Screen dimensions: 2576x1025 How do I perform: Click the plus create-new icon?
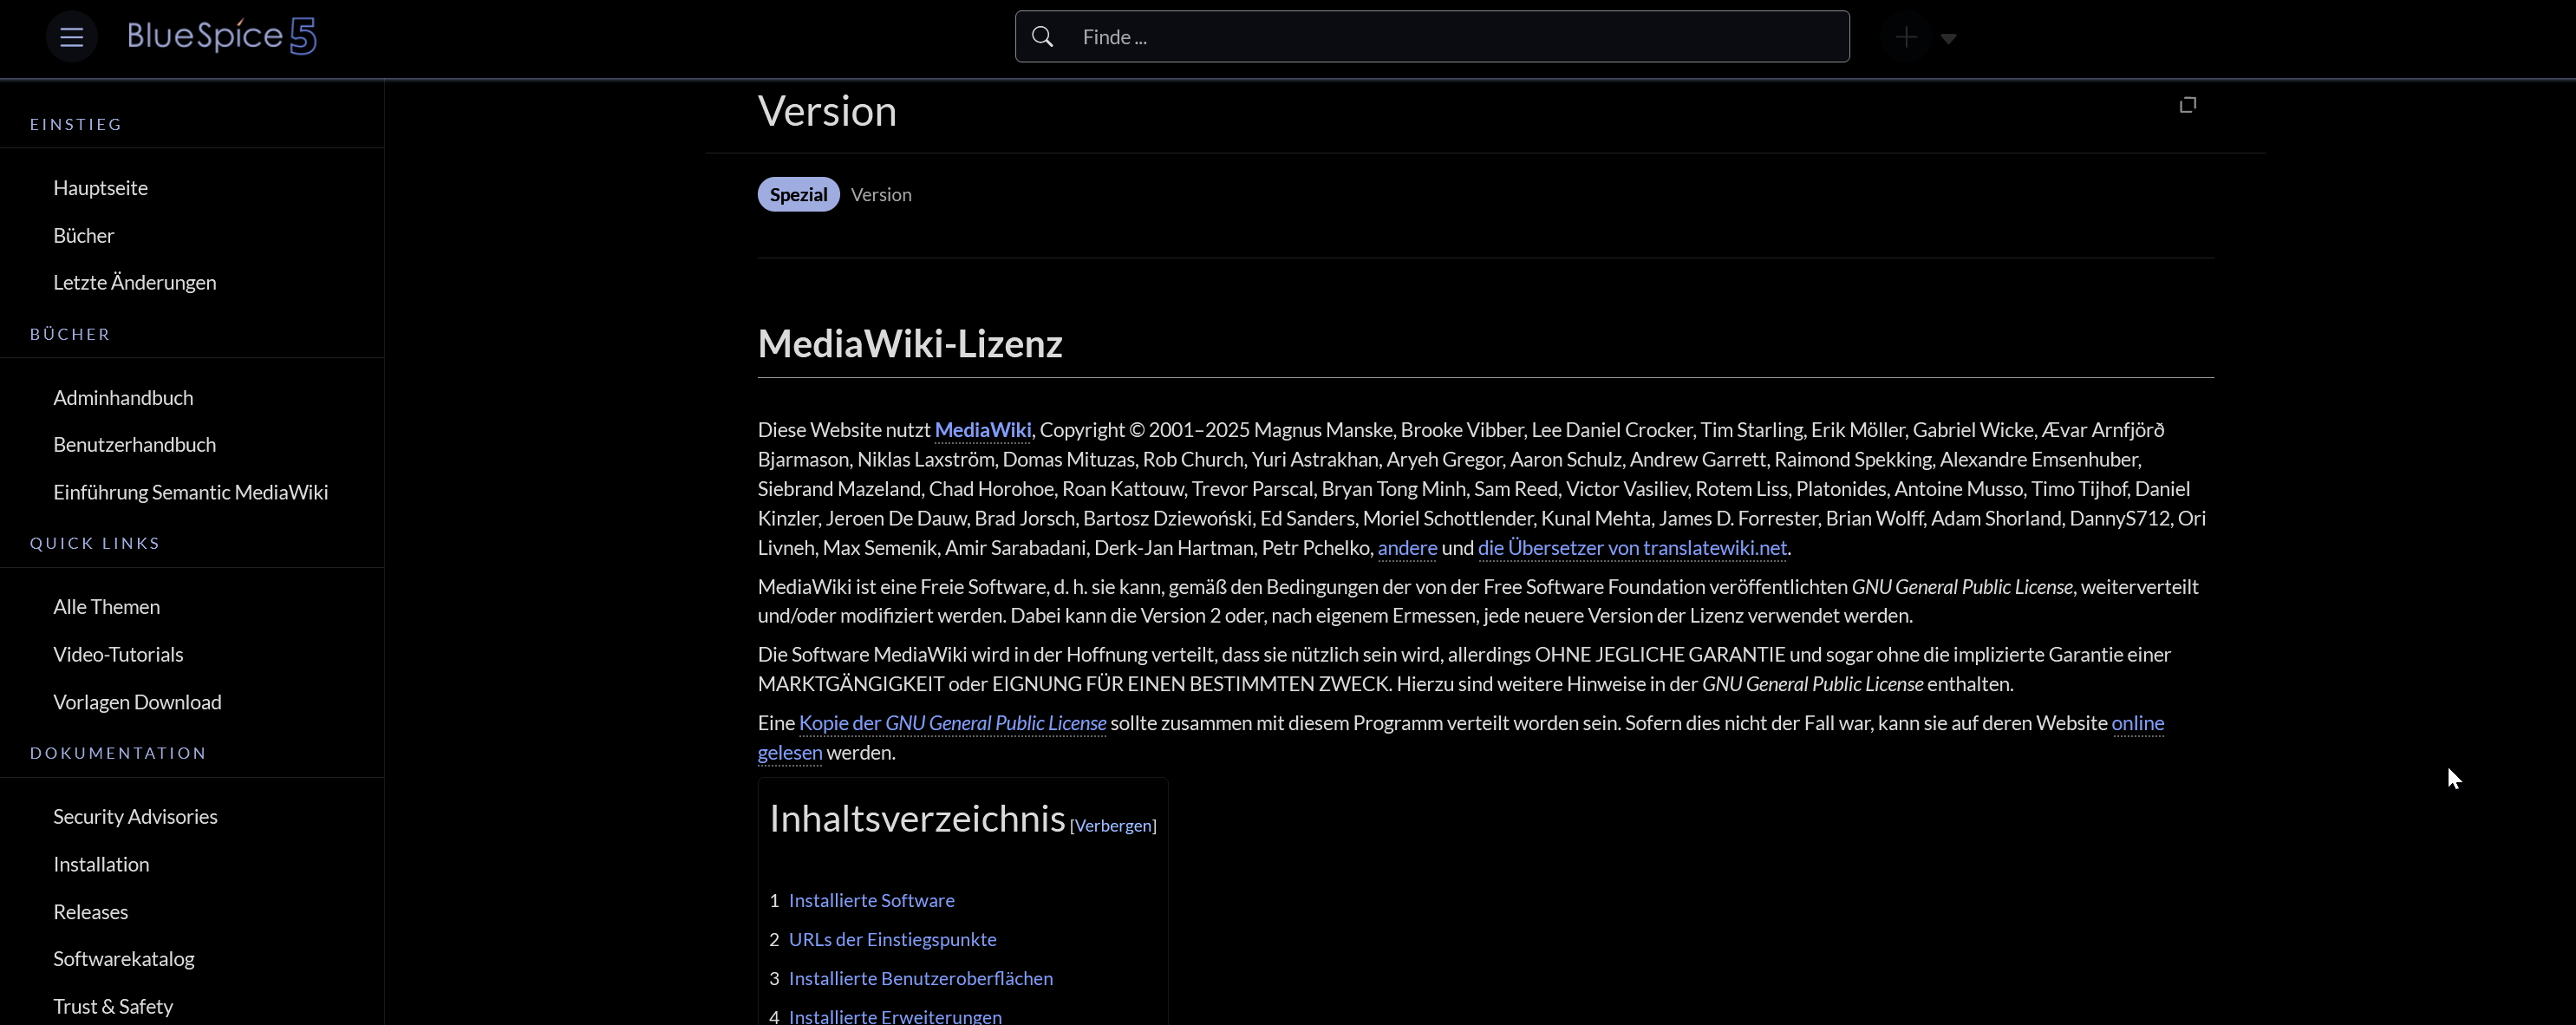click(1905, 38)
